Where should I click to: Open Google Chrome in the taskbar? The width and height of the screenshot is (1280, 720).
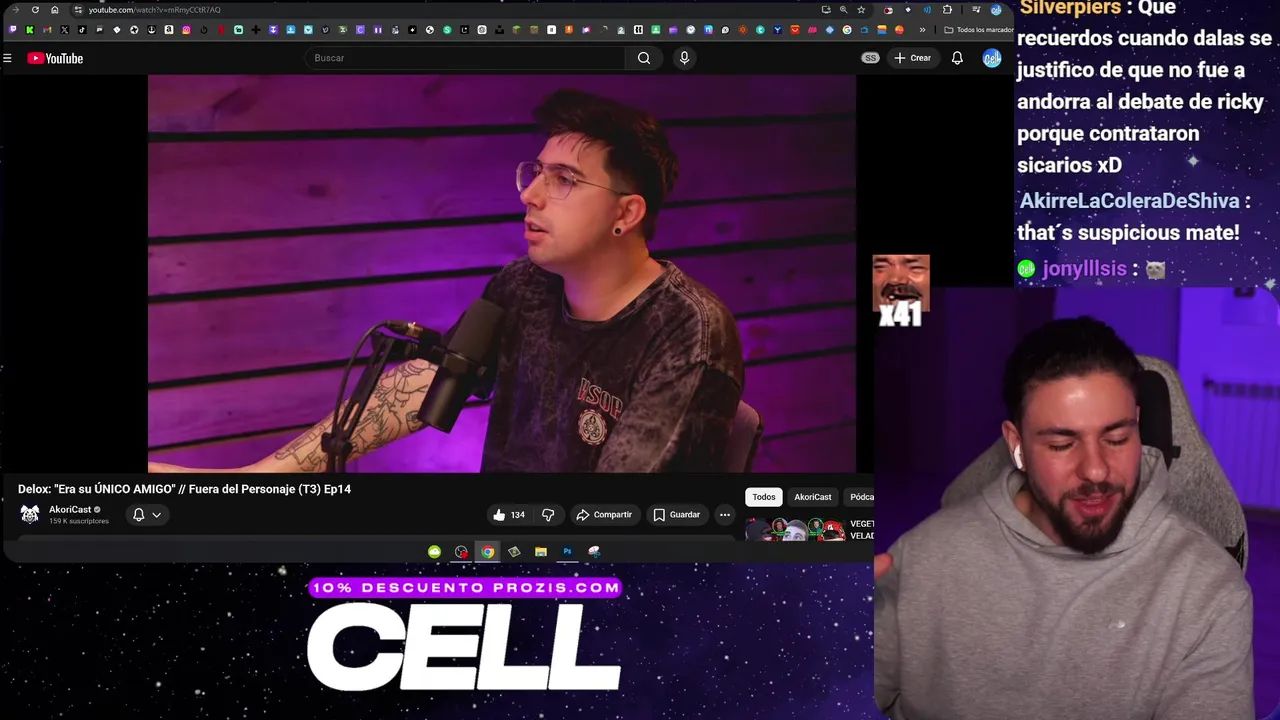(x=487, y=552)
